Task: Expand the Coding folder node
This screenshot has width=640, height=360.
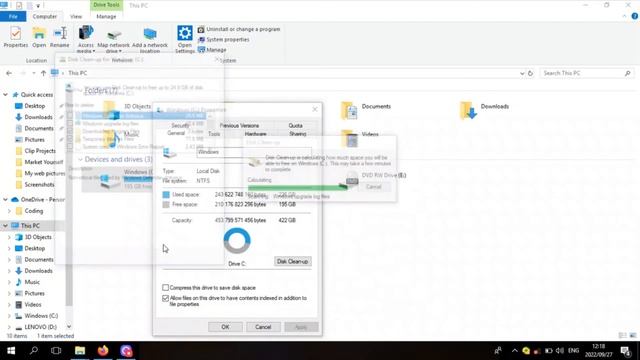Action: 9,211
